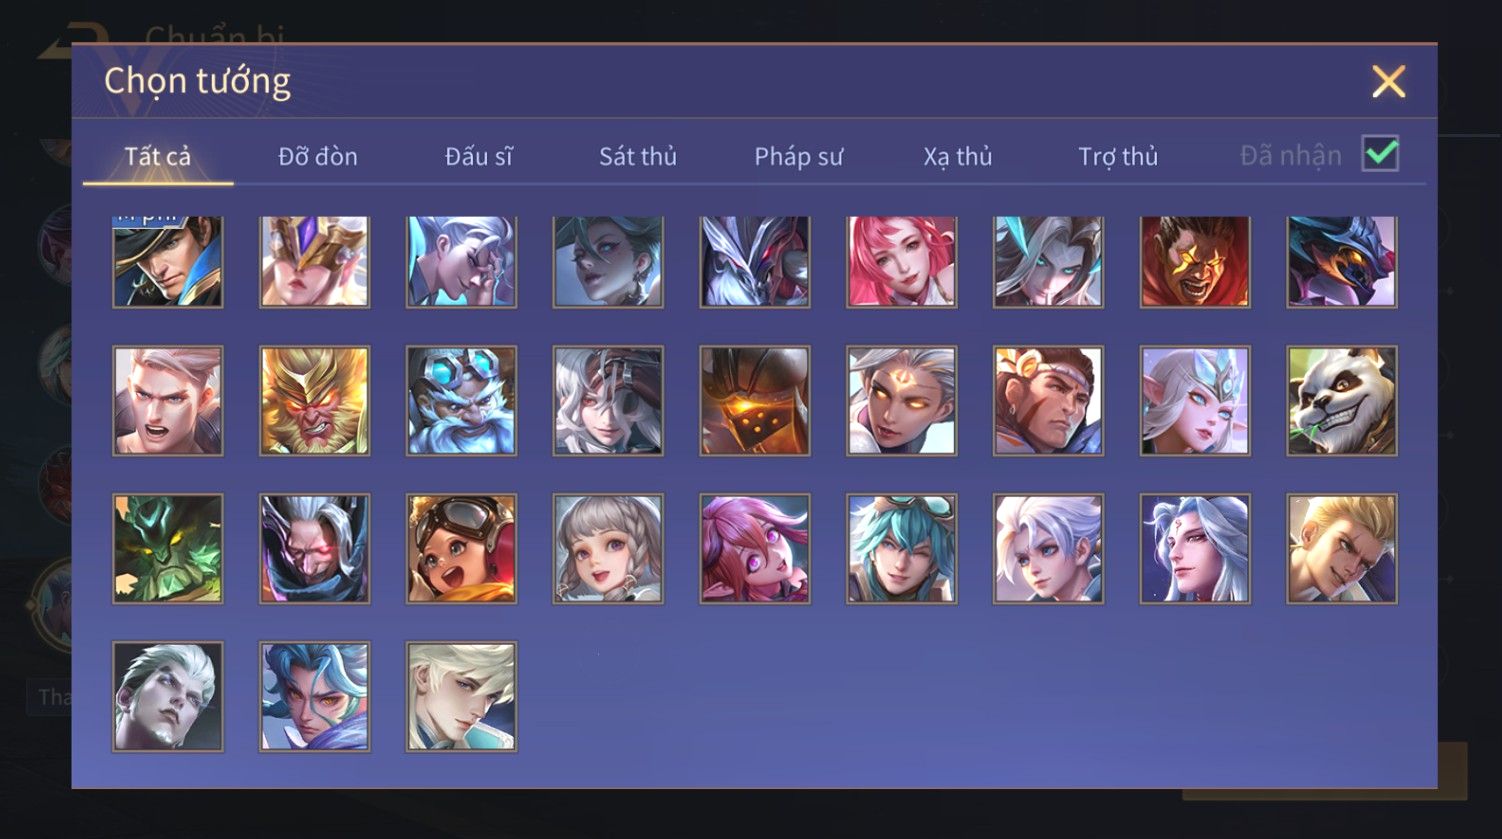1502x839 pixels.
Task: Select the pink-haired girl hero portrait
Action: pos(901,261)
